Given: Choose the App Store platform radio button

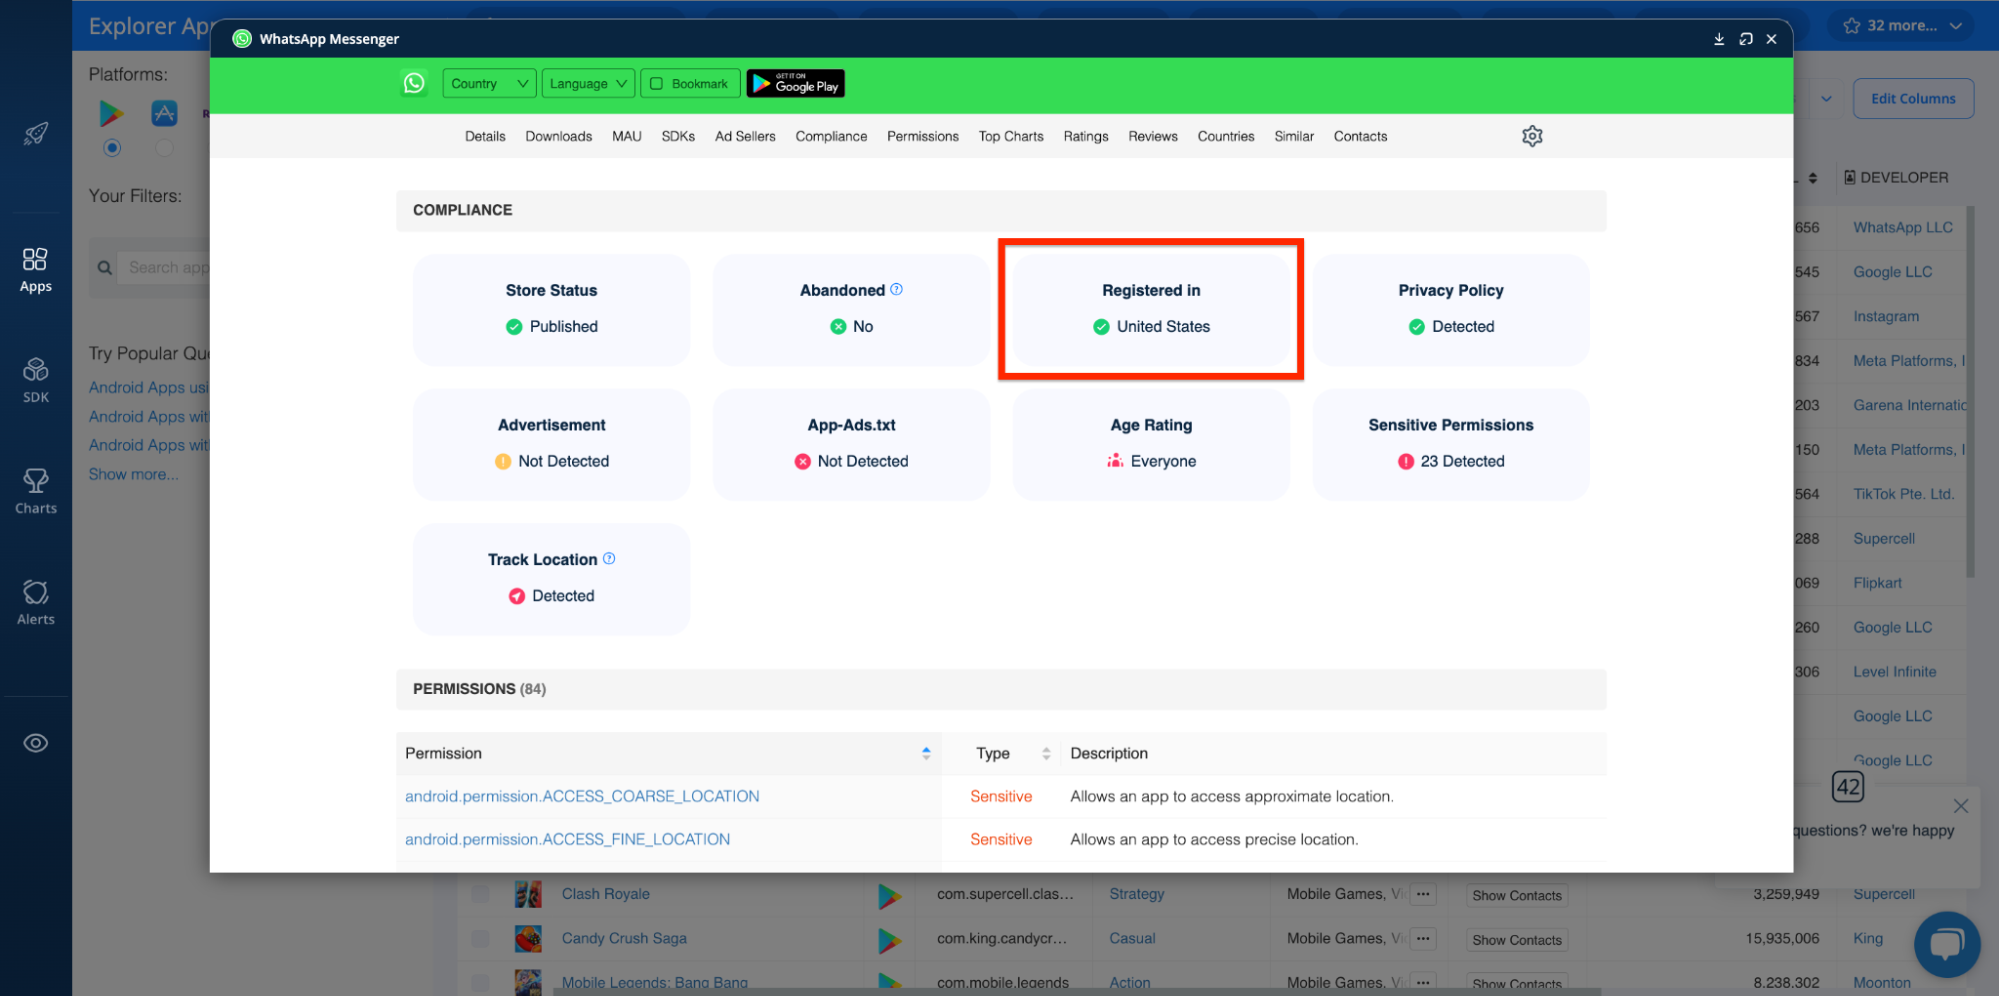Looking at the screenshot, I should click(x=164, y=148).
